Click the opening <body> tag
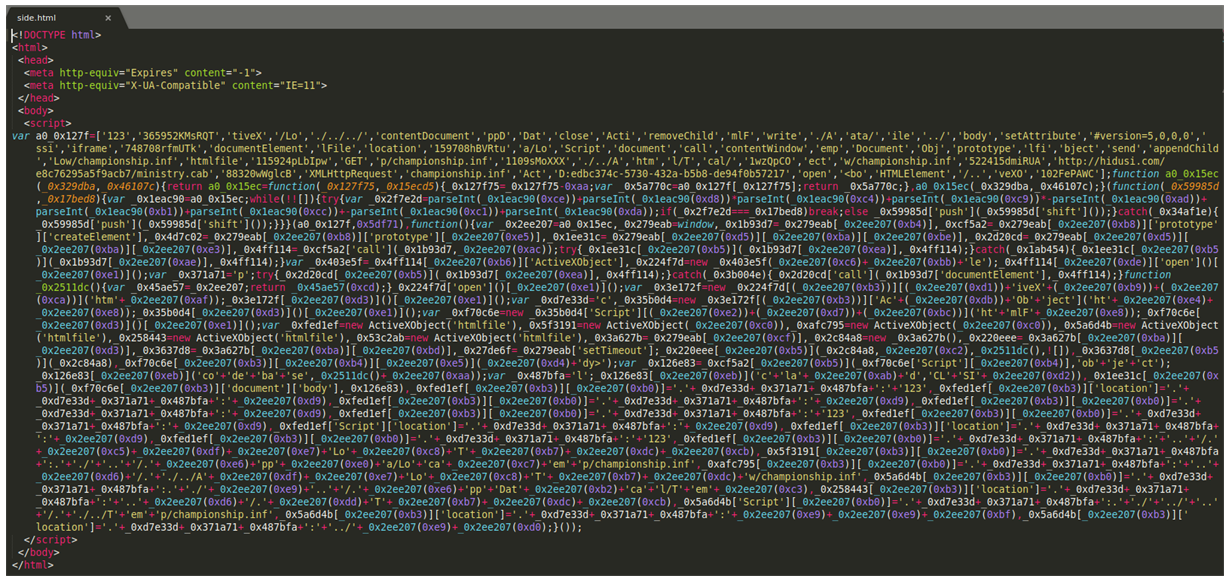This screenshot has height=582, width=1231. pos(35,110)
